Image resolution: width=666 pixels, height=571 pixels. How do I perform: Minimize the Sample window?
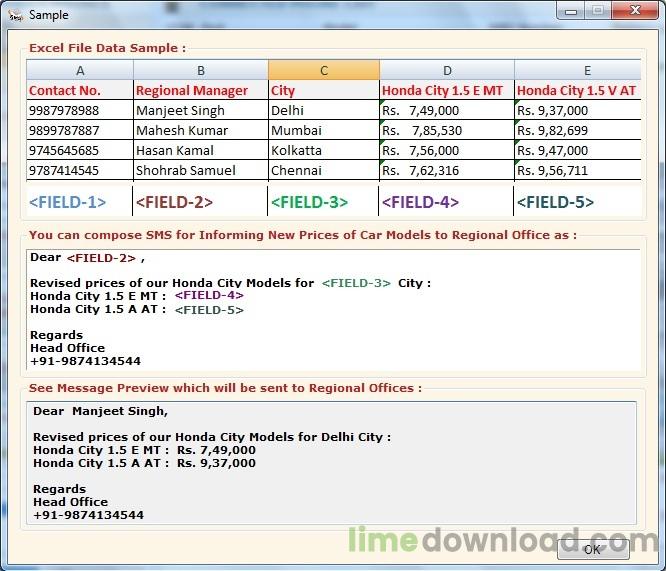point(570,10)
